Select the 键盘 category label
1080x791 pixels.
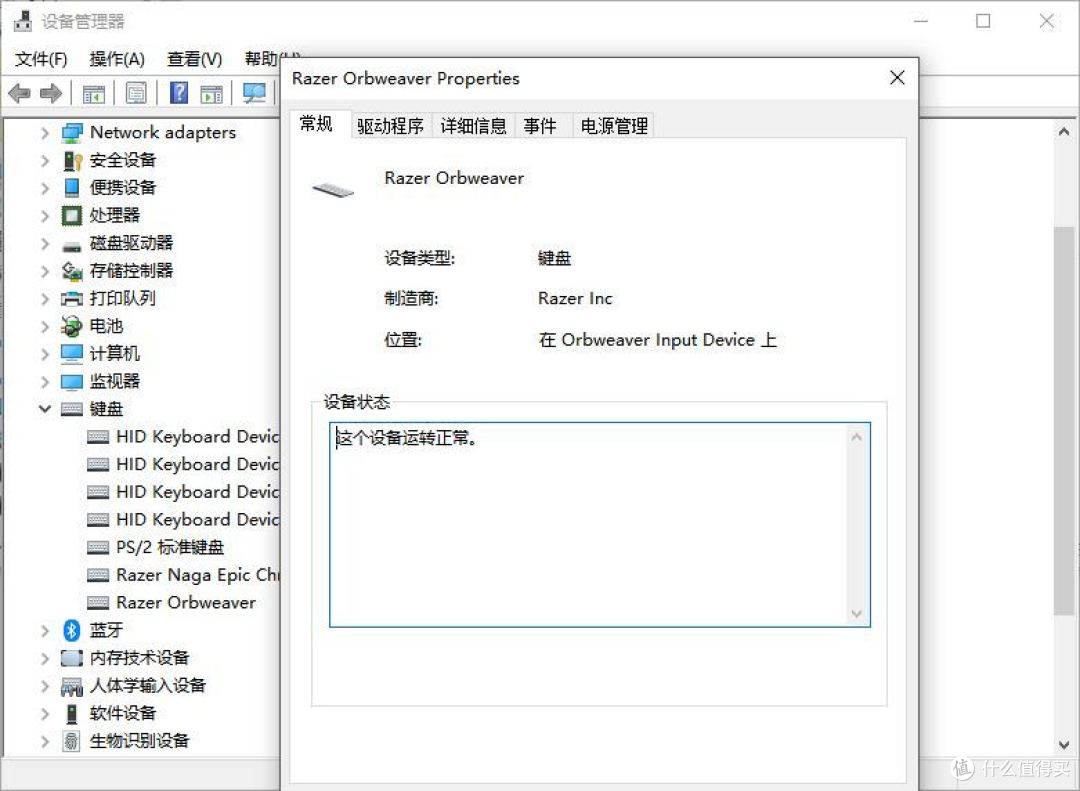tap(107, 409)
